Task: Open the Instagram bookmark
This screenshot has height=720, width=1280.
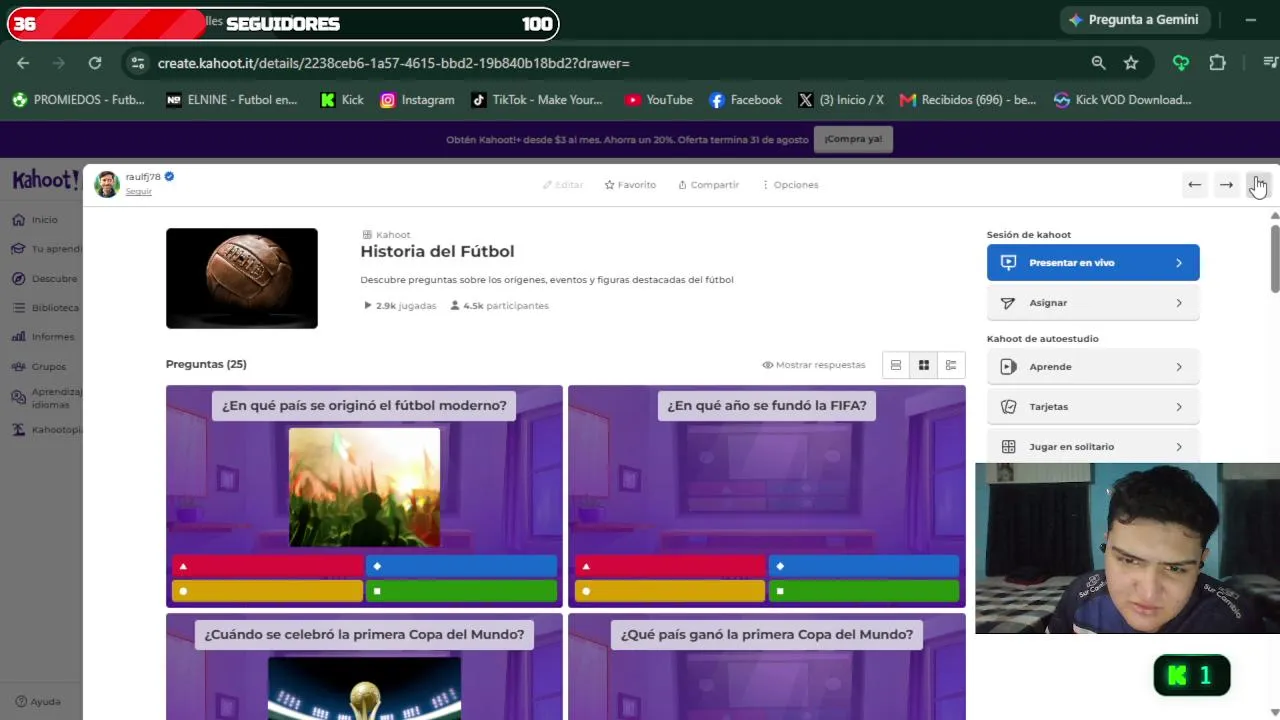Action: point(417,100)
